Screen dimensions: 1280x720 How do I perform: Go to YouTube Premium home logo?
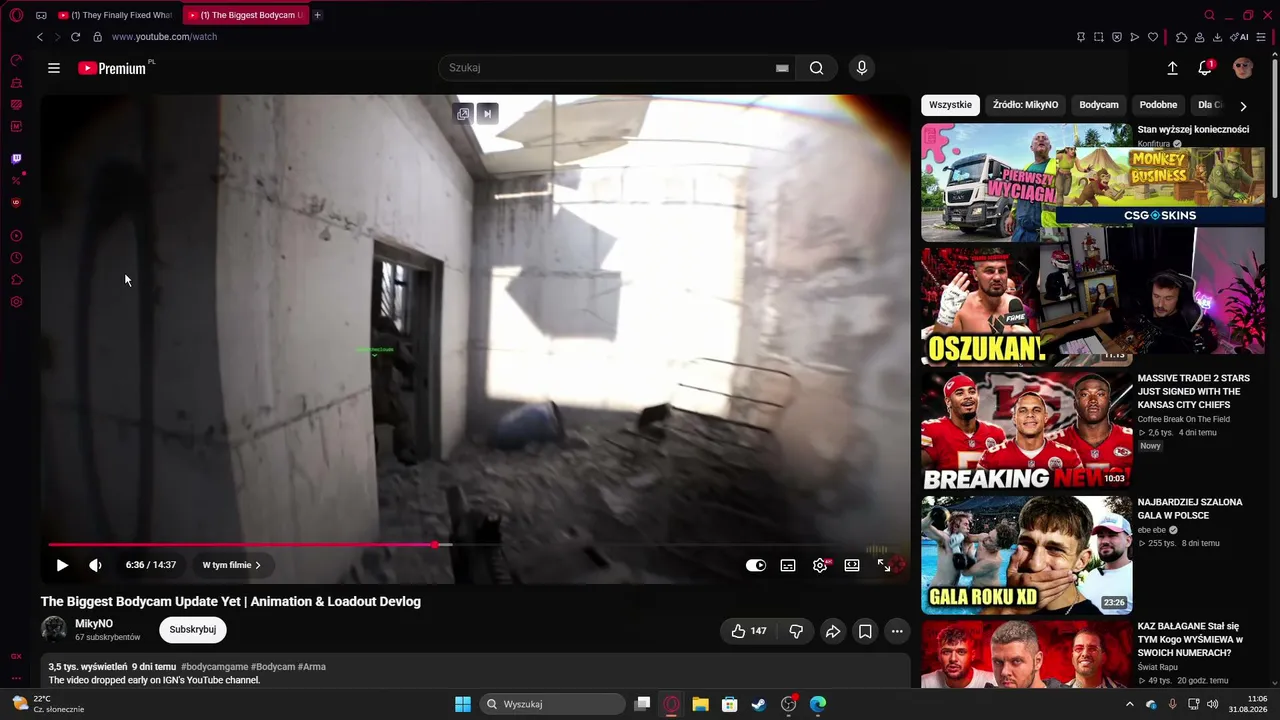[112, 68]
